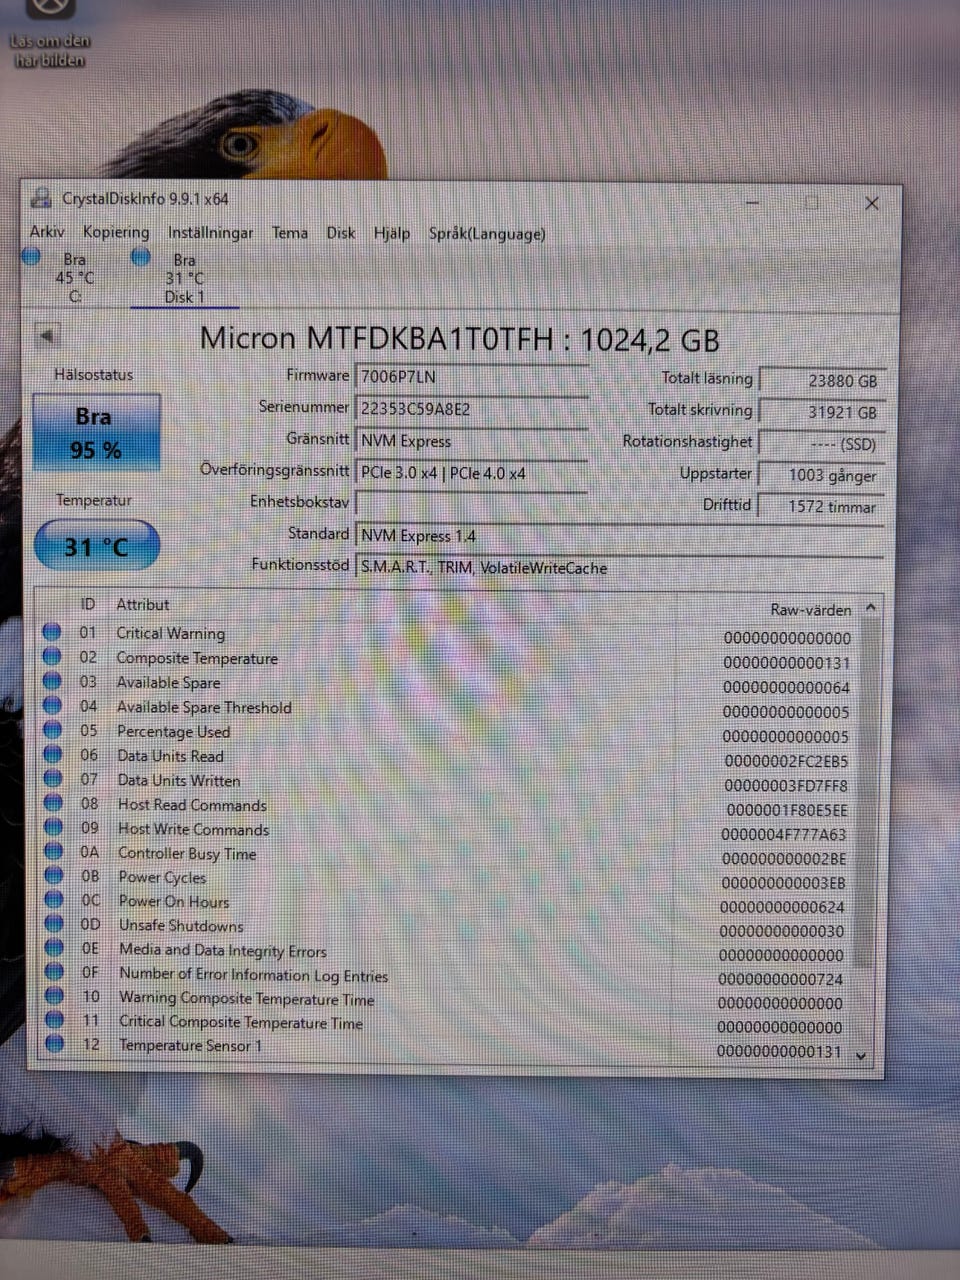
Task: Click status dot of Error Information Log Entries
Action: (x=54, y=971)
